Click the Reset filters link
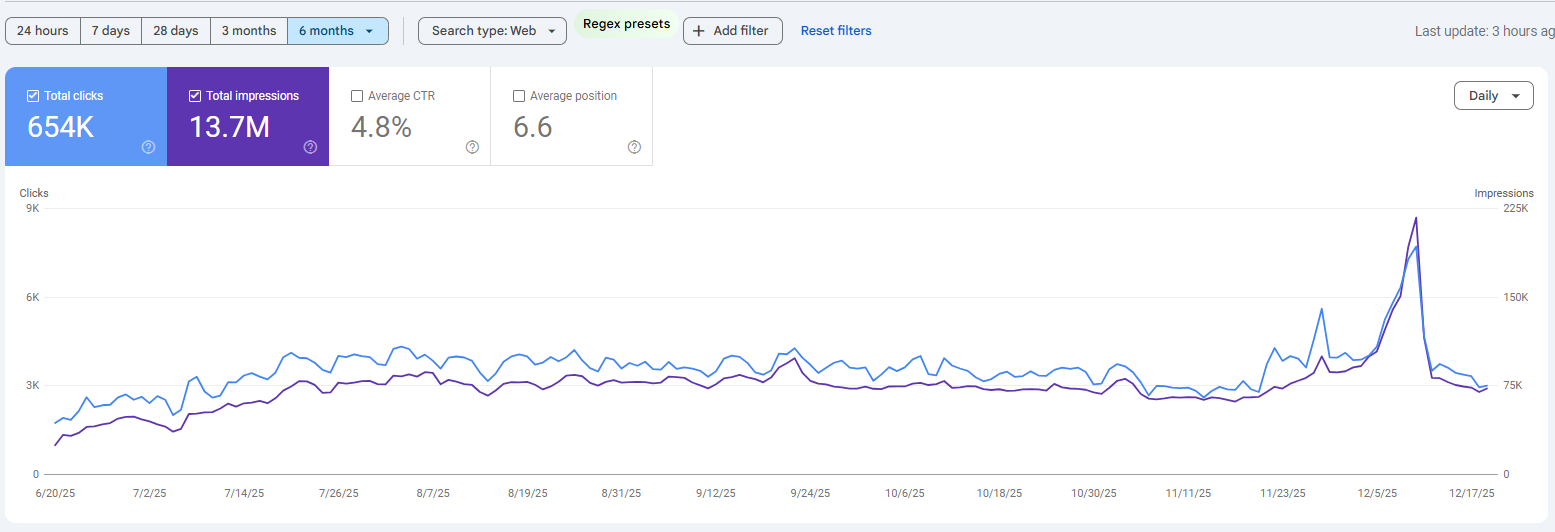 tap(836, 31)
